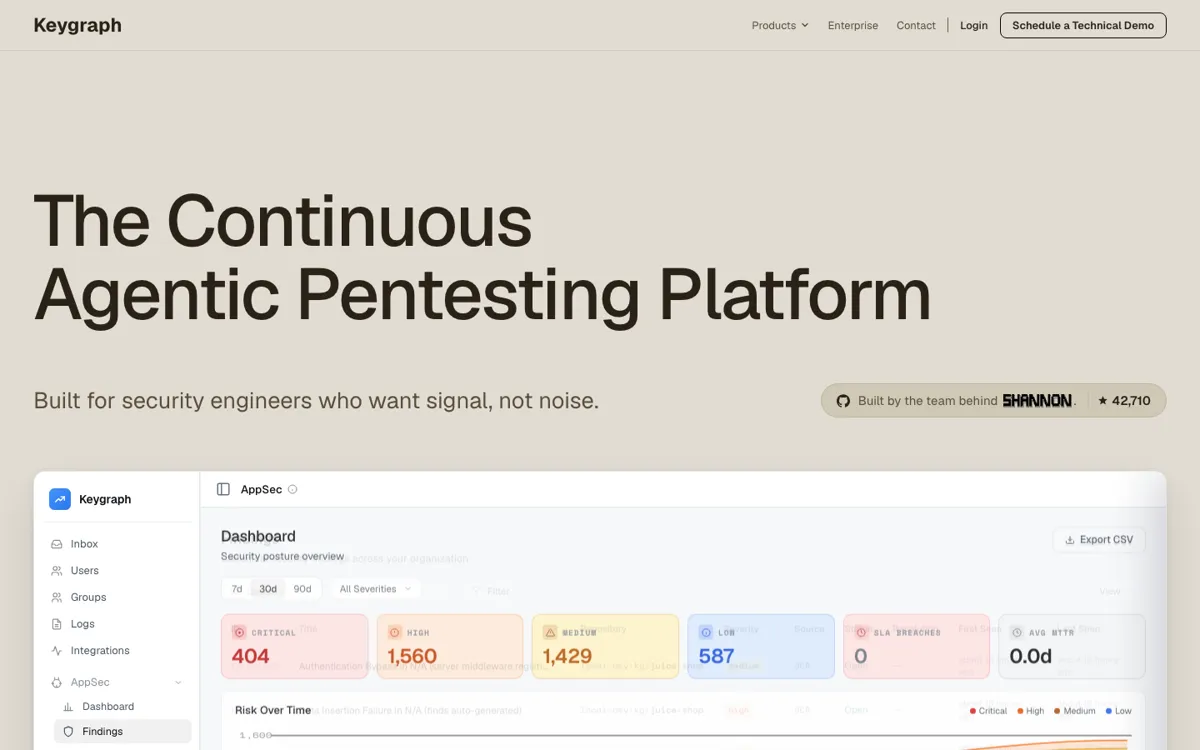Schedule a Technical Demo button
This screenshot has height=750, width=1200.
1083,25
